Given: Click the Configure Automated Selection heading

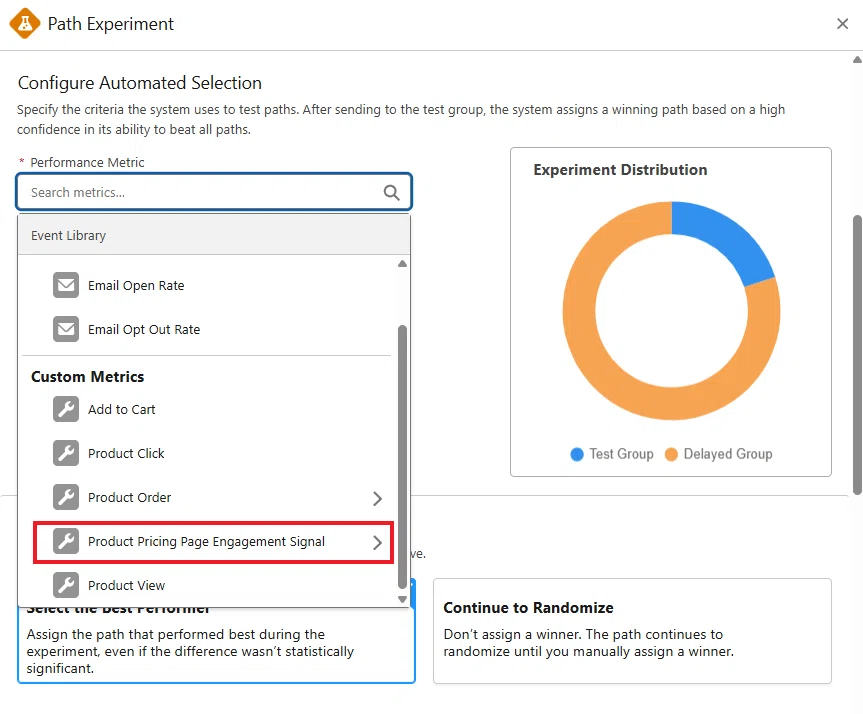Looking at the screenshot, I should click(140, 83).
